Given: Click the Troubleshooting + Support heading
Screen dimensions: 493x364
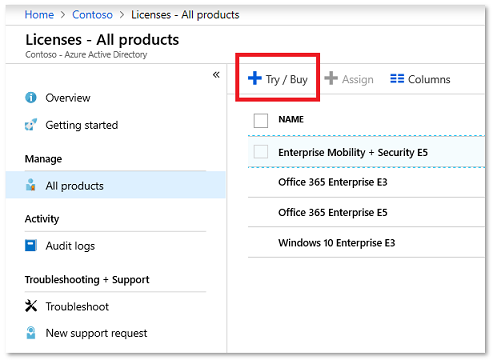Looking at the screenshot, I should pyautogui.click(x=87, y=280).
